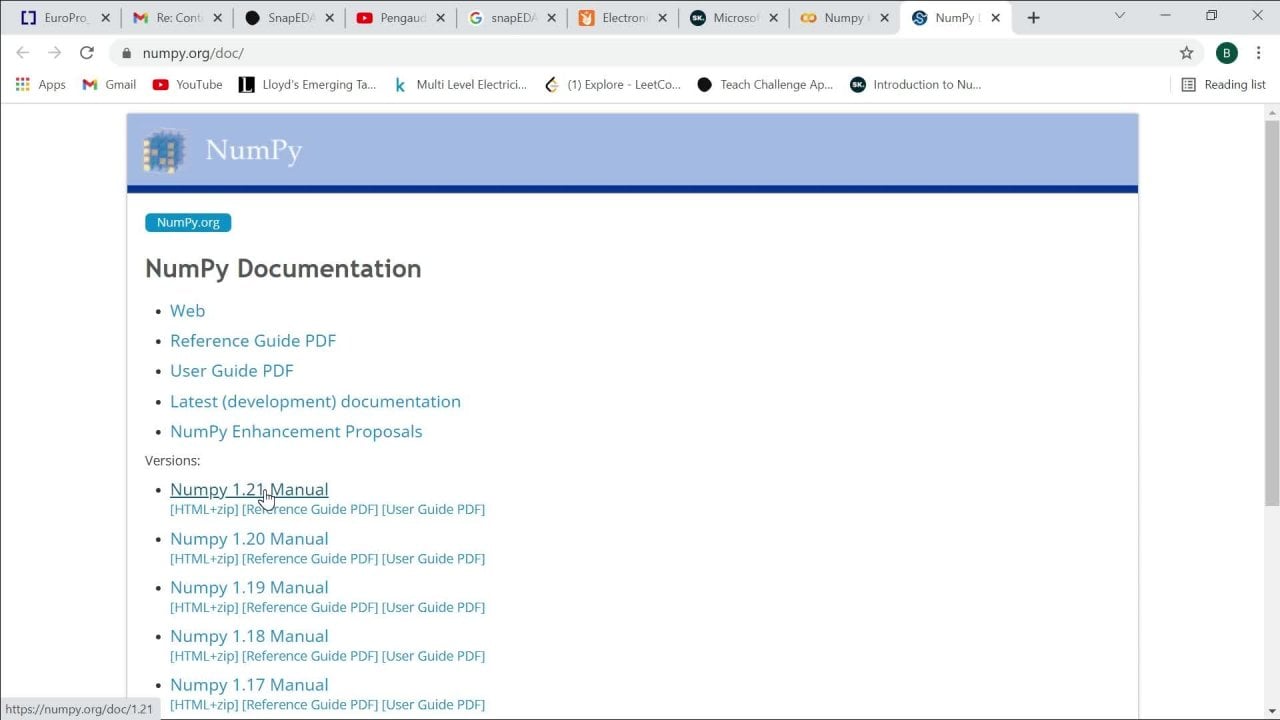
Task: Click the vertical page scrollbar
Action: pos(1271,300)
